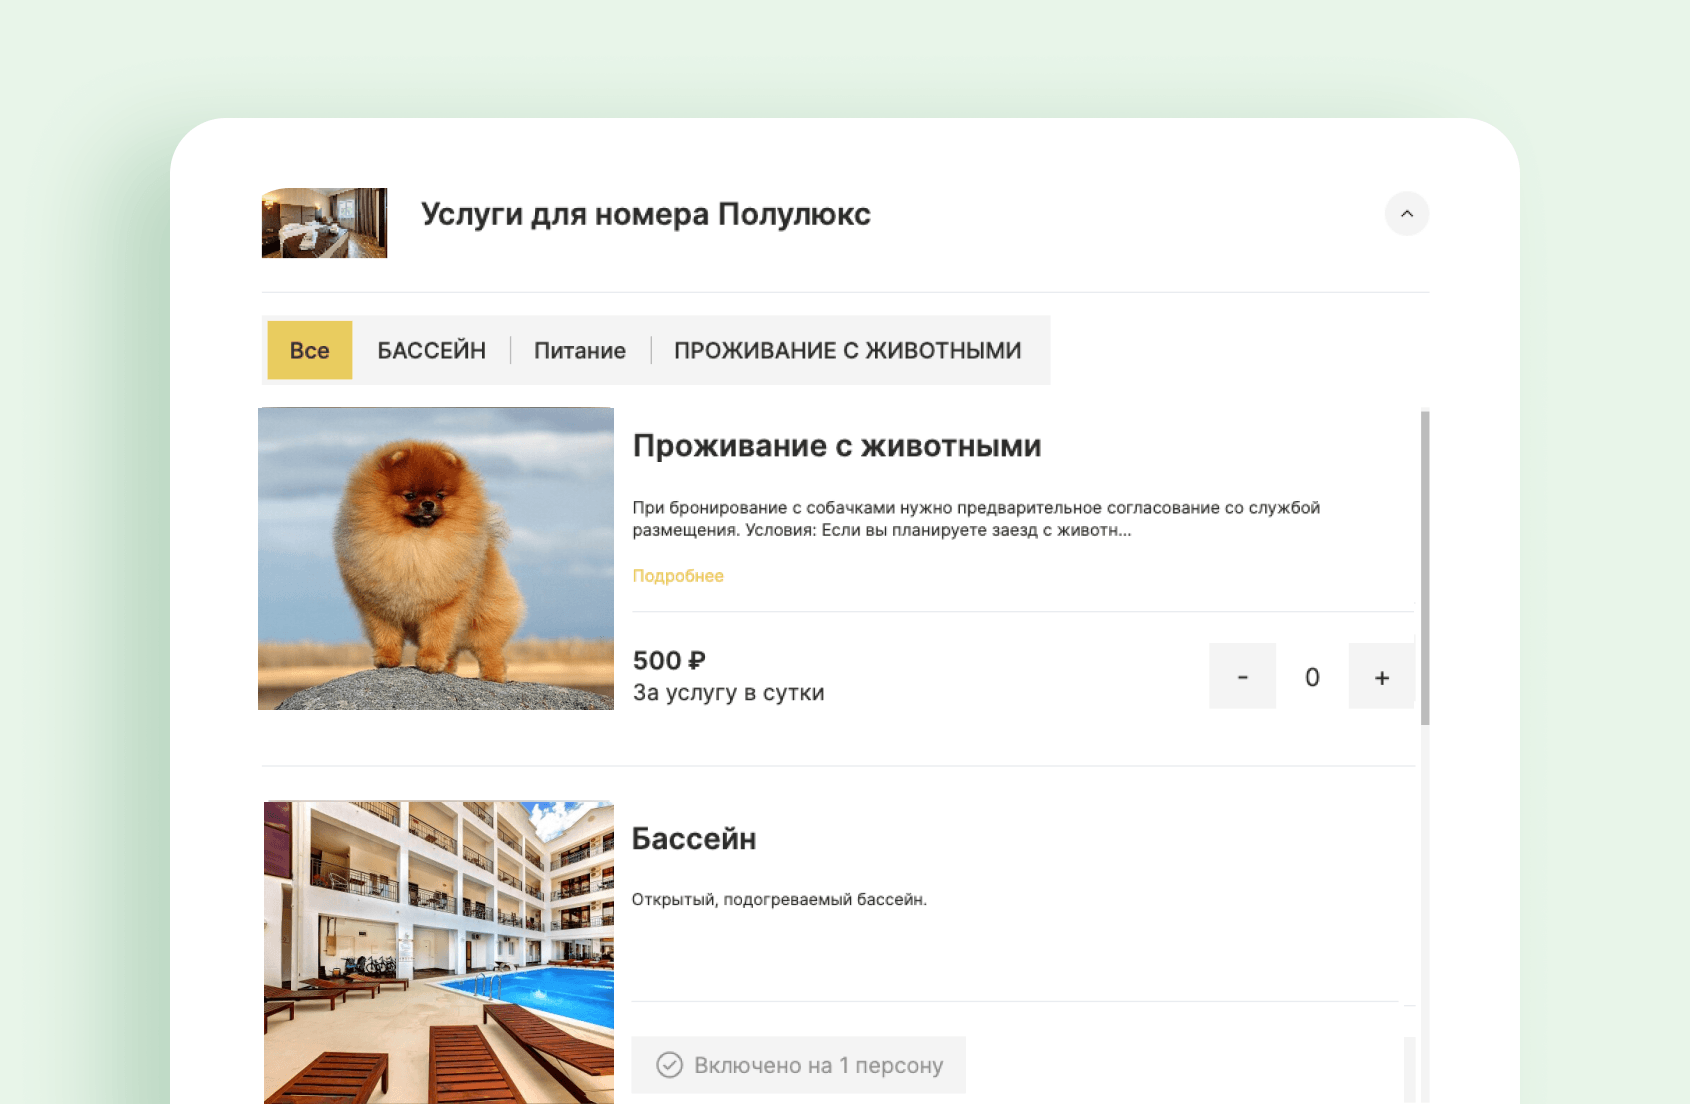
Task: Click the Pomeranian dog service image
Action: (436, 558)
